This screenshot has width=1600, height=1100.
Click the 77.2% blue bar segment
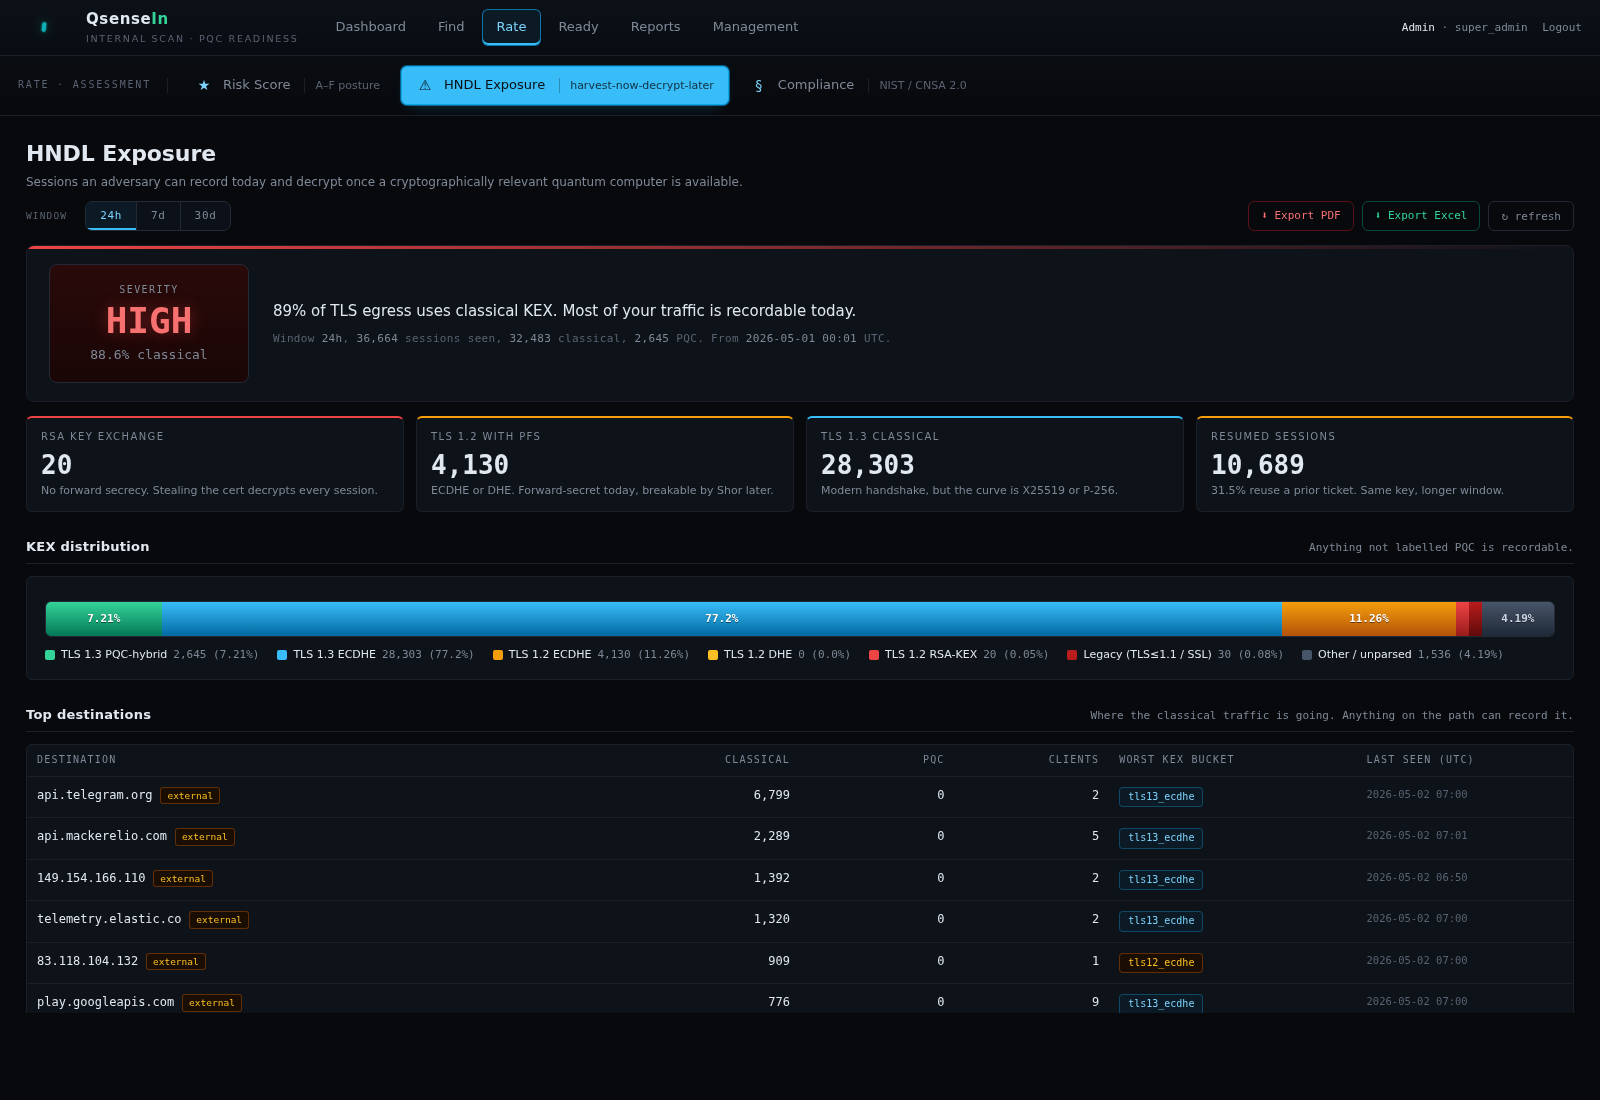point(721,619)
